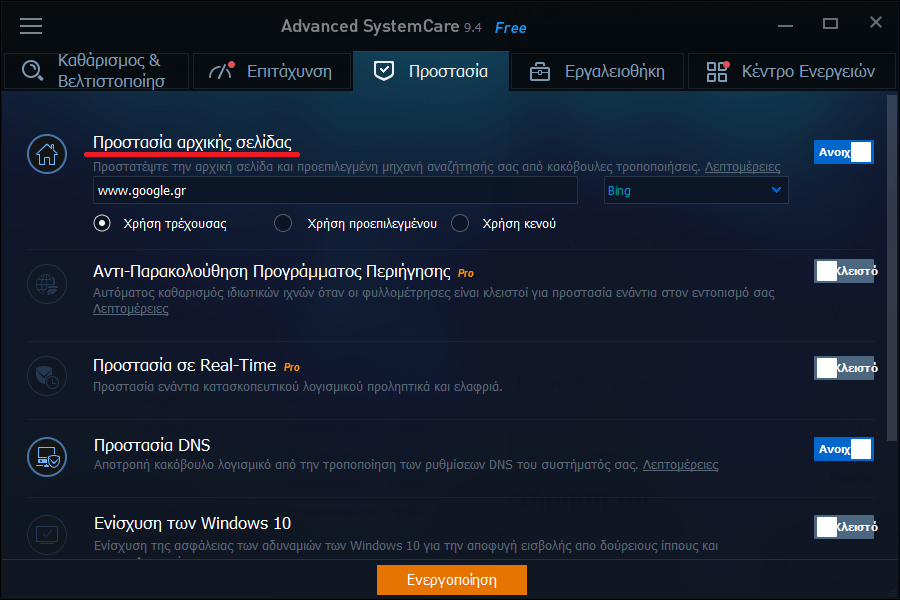
Task: Switch to Επιτάχυνση tab
Action: 272,71
